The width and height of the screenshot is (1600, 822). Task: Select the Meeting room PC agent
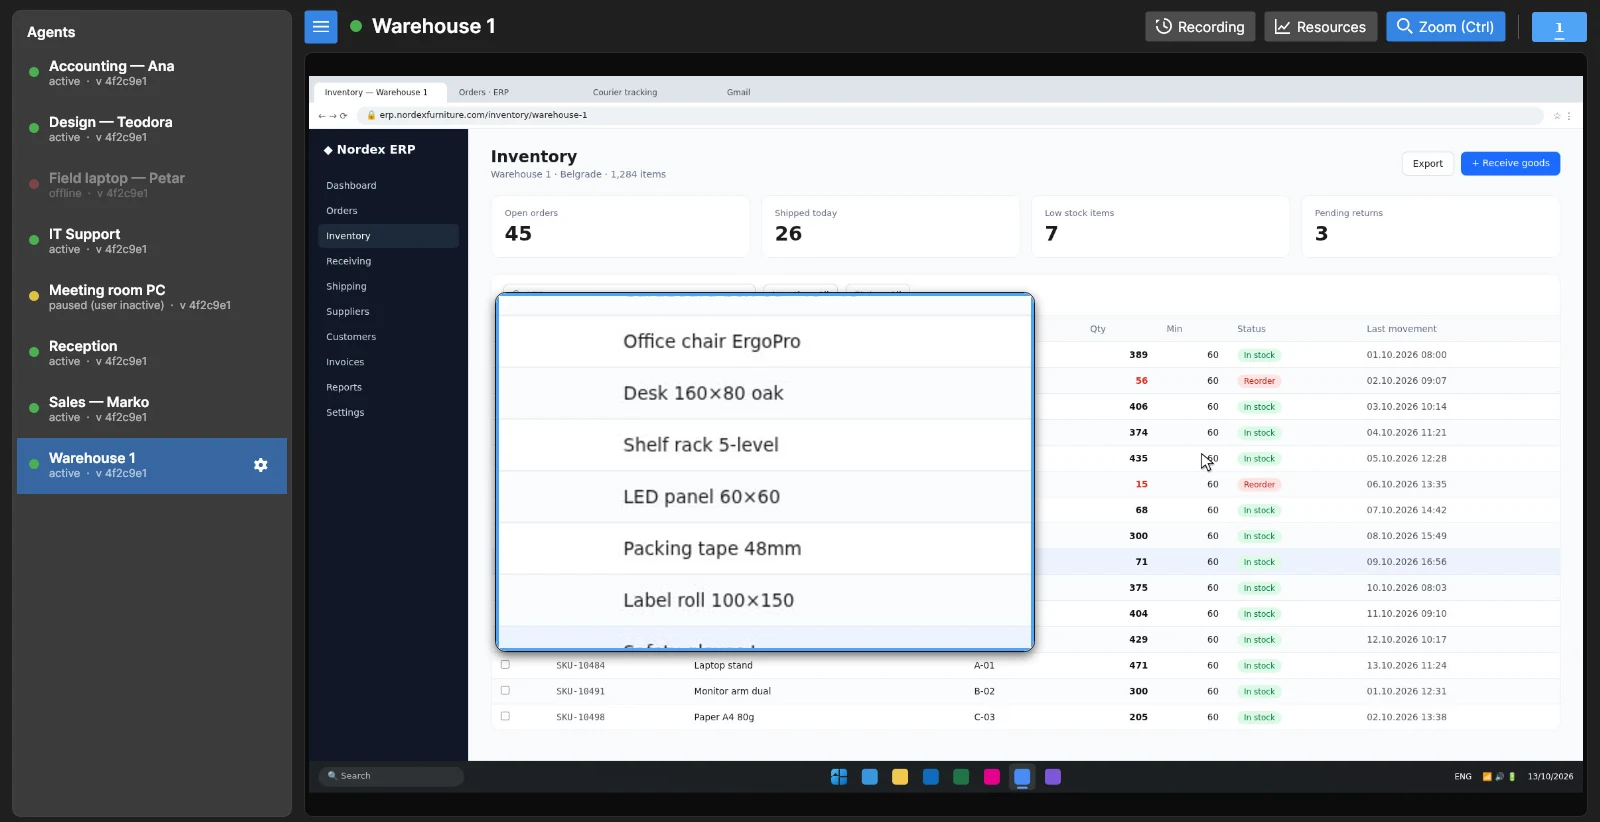[152, 297]
